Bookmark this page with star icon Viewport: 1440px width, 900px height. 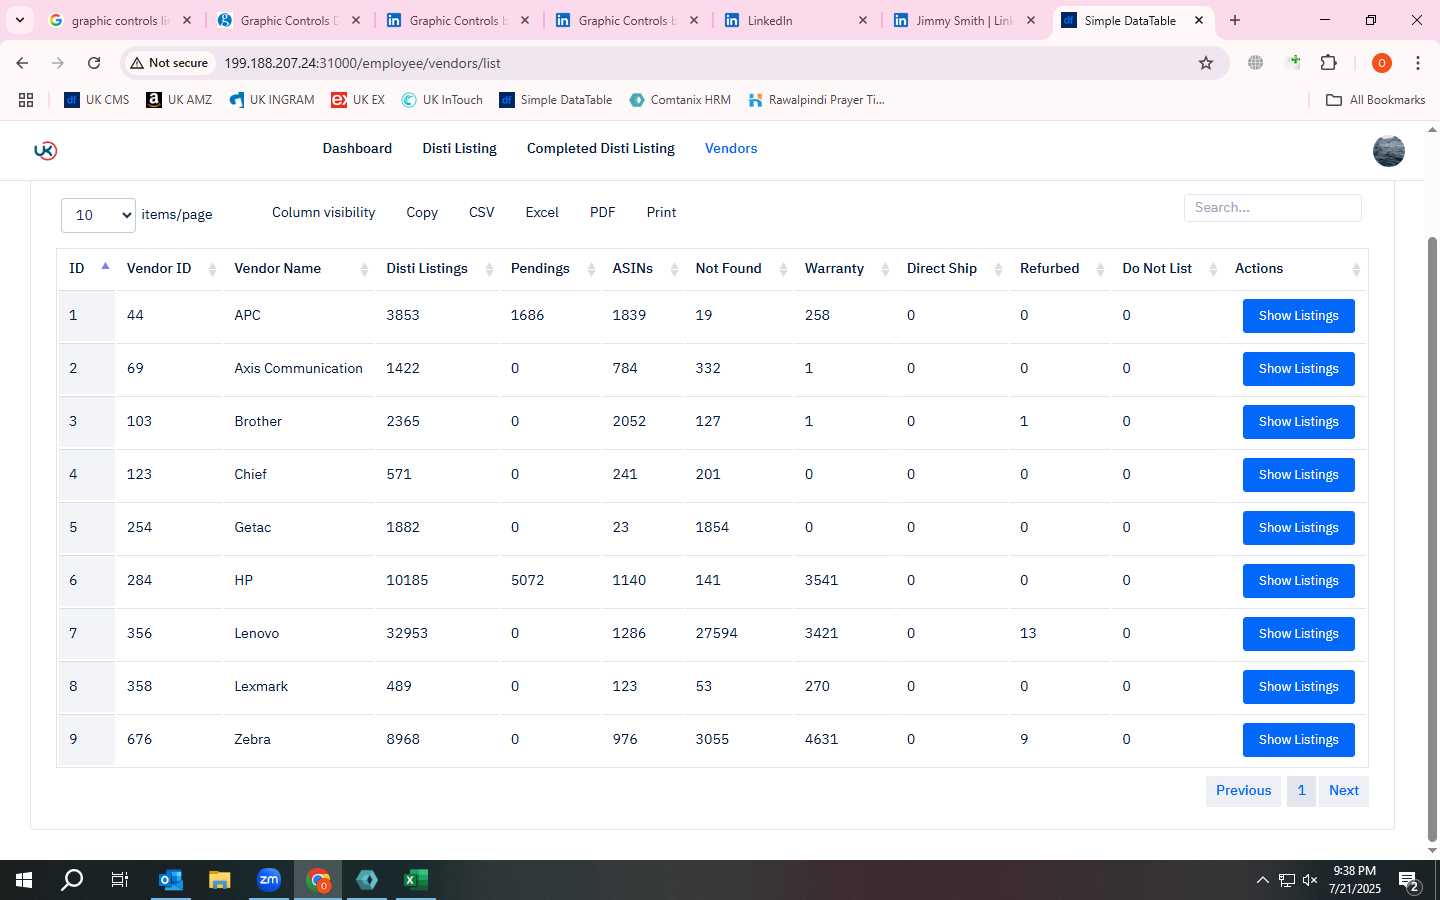coord(1206,63)
